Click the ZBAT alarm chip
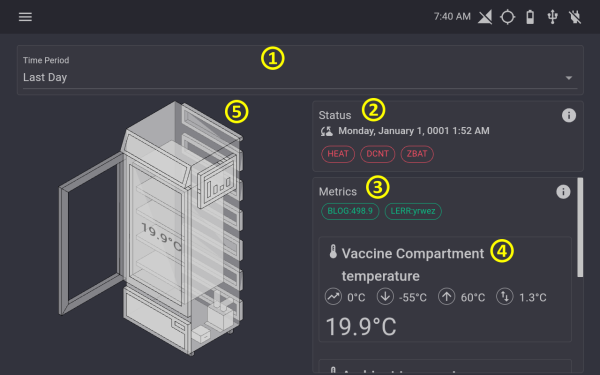This screenshot has height=375, width=600. pyautogui.click(x=417, y=154)
